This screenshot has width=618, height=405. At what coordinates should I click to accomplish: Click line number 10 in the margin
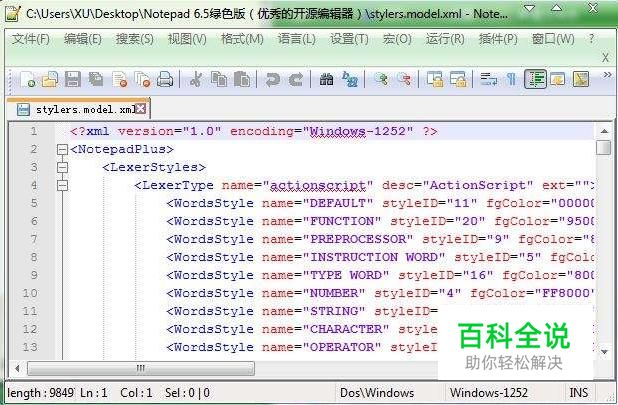coord(30,293)
